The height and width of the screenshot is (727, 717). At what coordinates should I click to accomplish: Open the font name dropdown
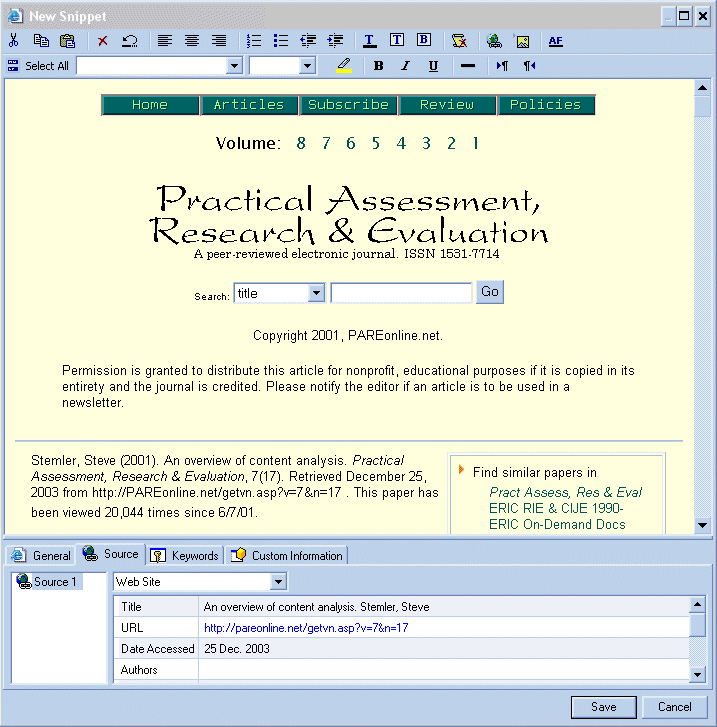pyautogui.click(x=235, y=66)
